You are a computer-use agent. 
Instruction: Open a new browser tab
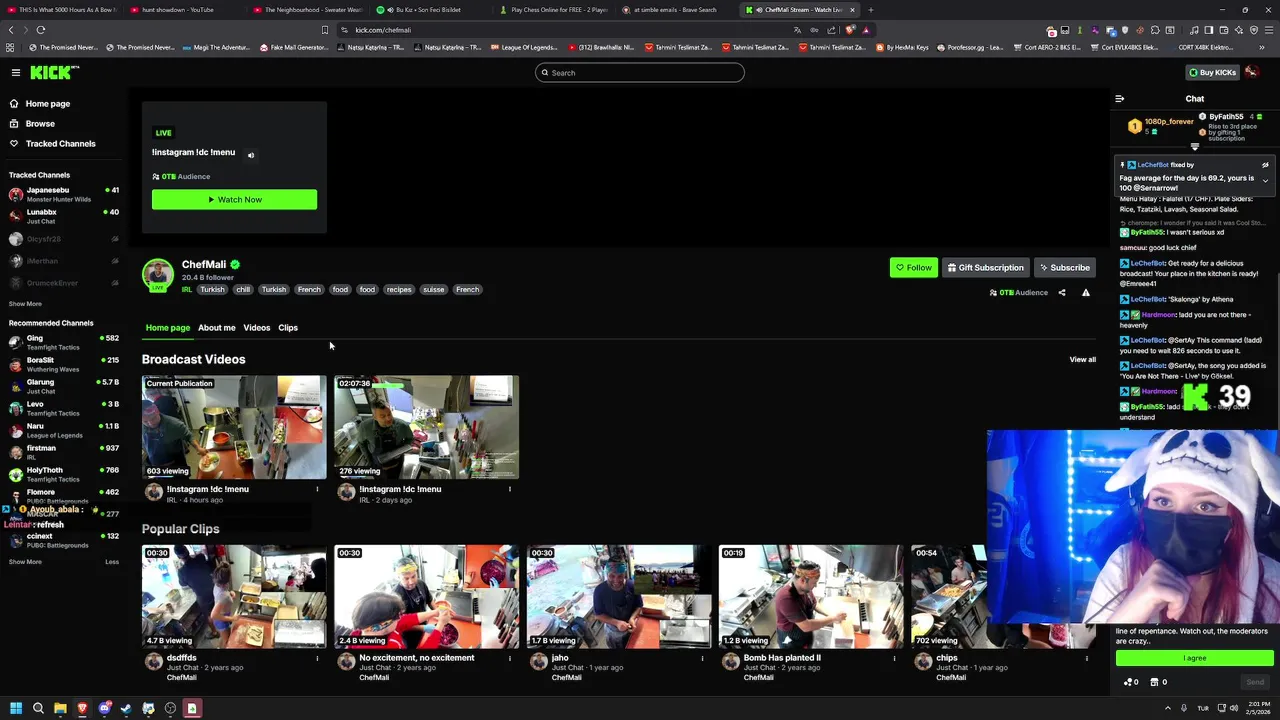(x=871, y=10)
